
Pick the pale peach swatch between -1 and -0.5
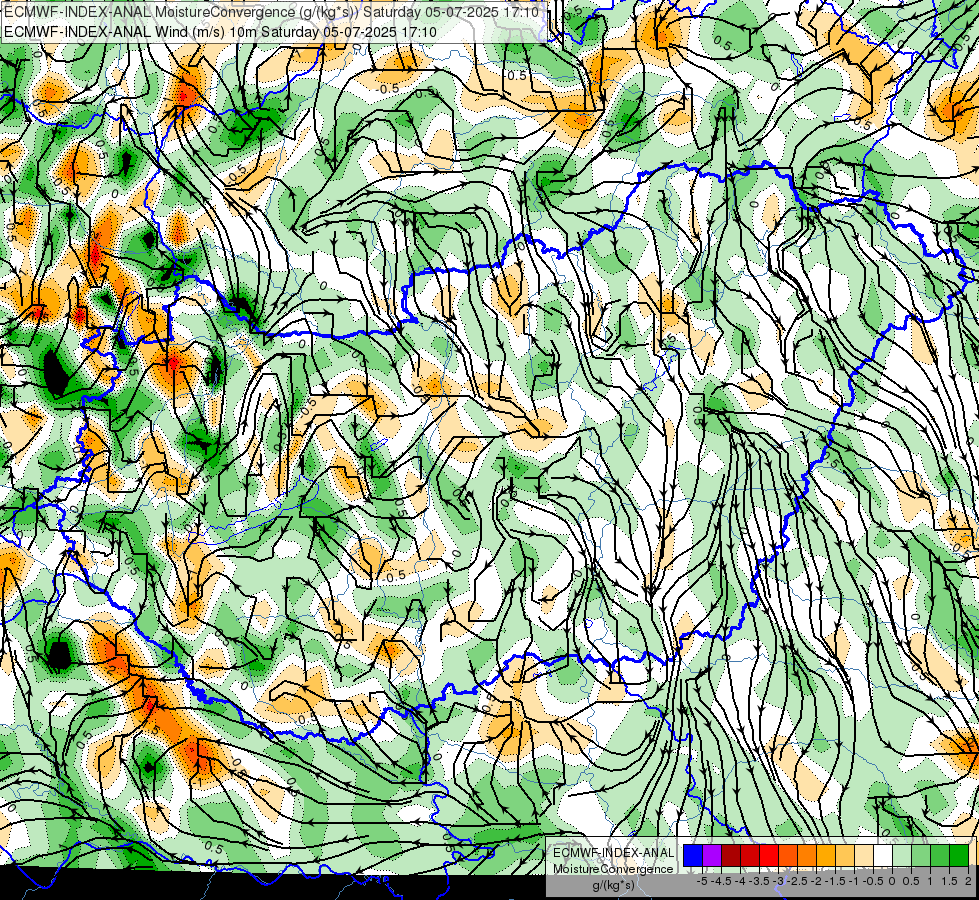pos(864,856)
